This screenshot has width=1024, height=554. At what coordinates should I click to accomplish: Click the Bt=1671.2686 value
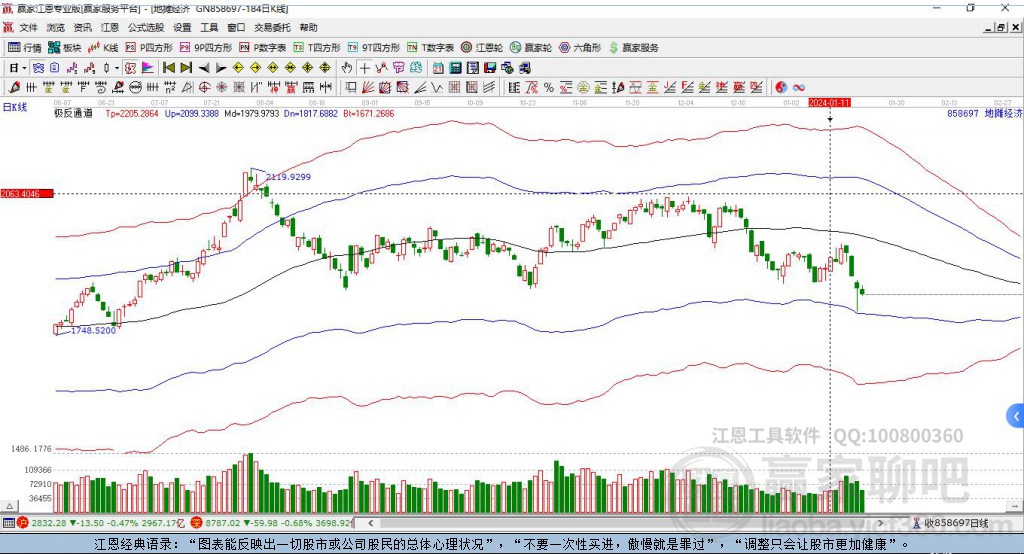coord(368,113)
